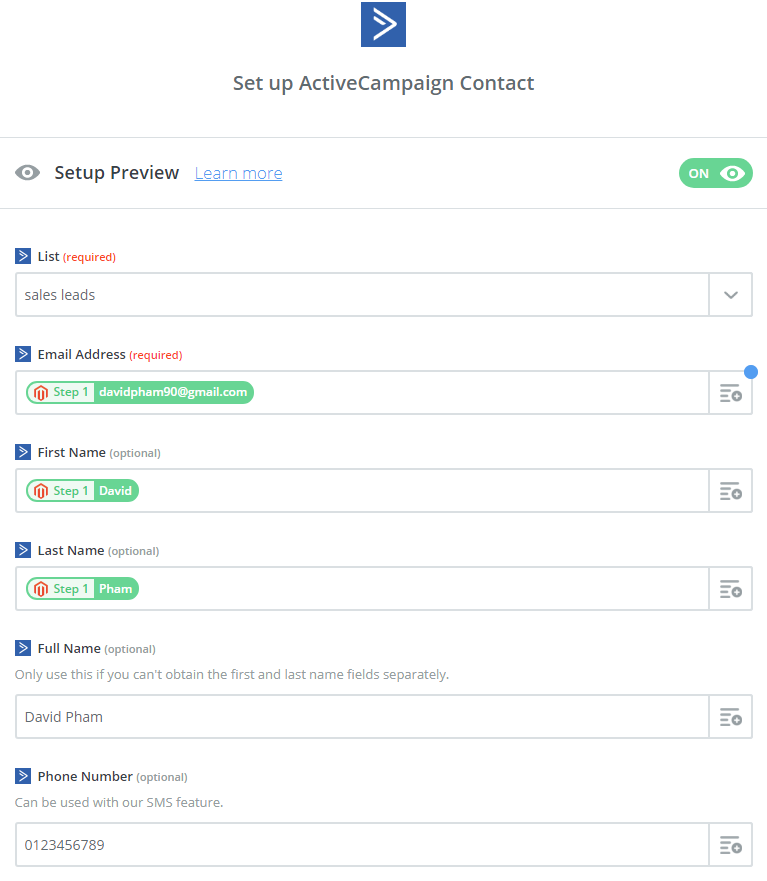The width and height of the screenshot is (767, 881).
Task: Click empty area of Email Address field
Action: click(x=480, y=393)
